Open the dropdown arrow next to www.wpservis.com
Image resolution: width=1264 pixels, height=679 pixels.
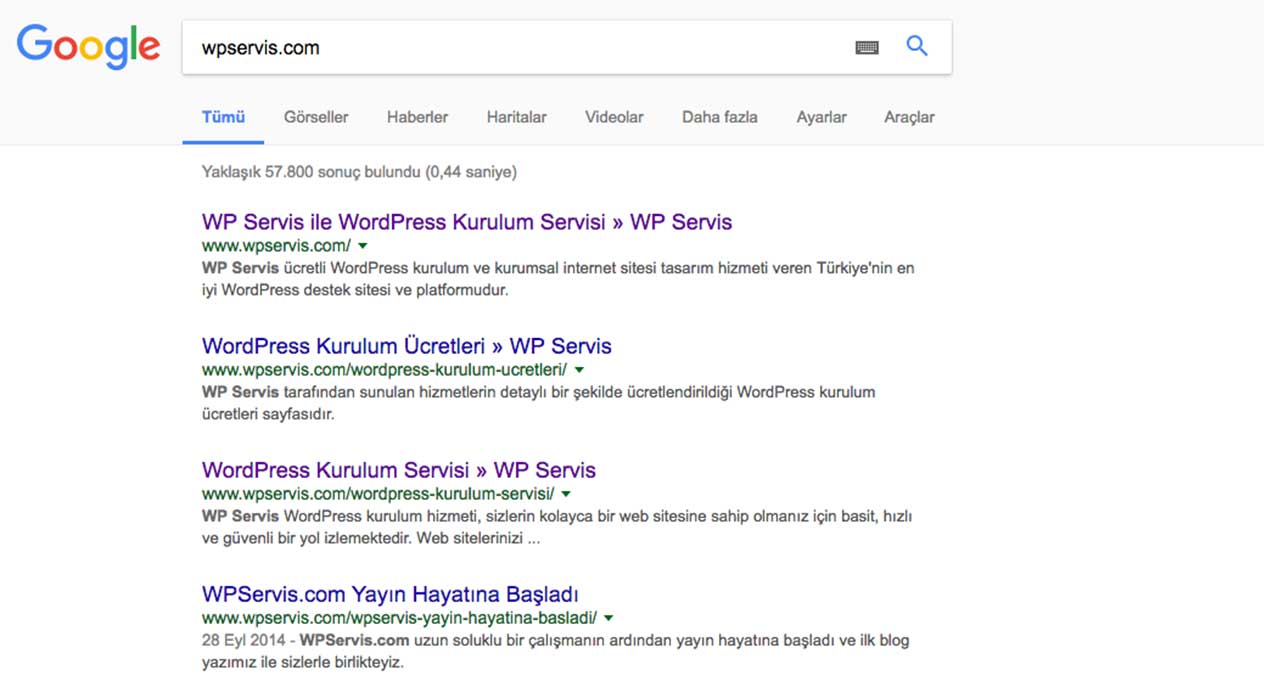[x=362, y=244]
